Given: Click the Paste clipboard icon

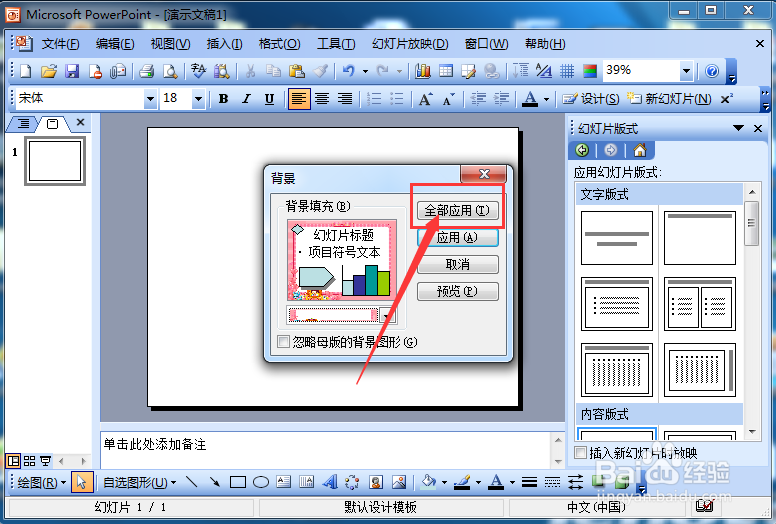Looking at the screenshot, I should coord(296,72).
